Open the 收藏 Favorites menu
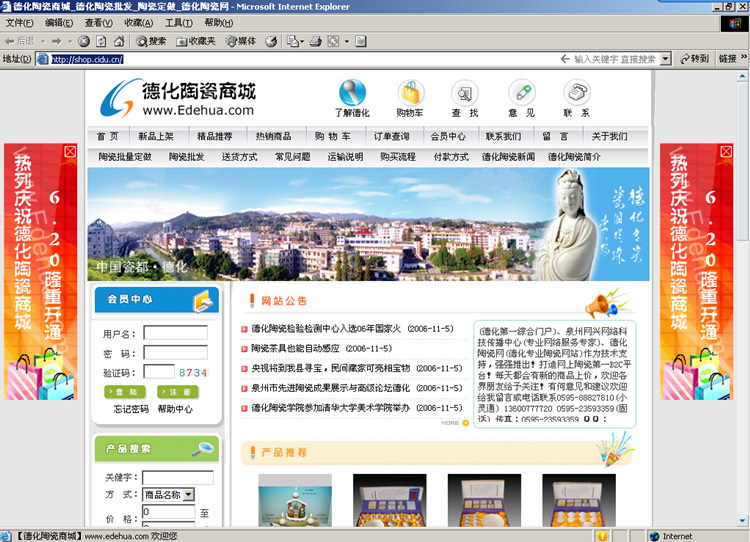750x542 pixels. (139, 23)
